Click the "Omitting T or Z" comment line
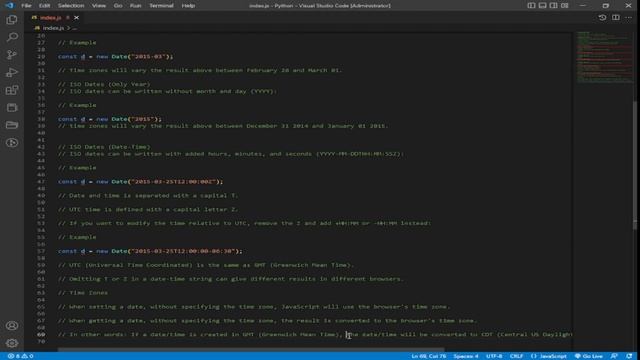Image resolution: width=640 pixels, height=360 pixels. [x=231, y=279]
